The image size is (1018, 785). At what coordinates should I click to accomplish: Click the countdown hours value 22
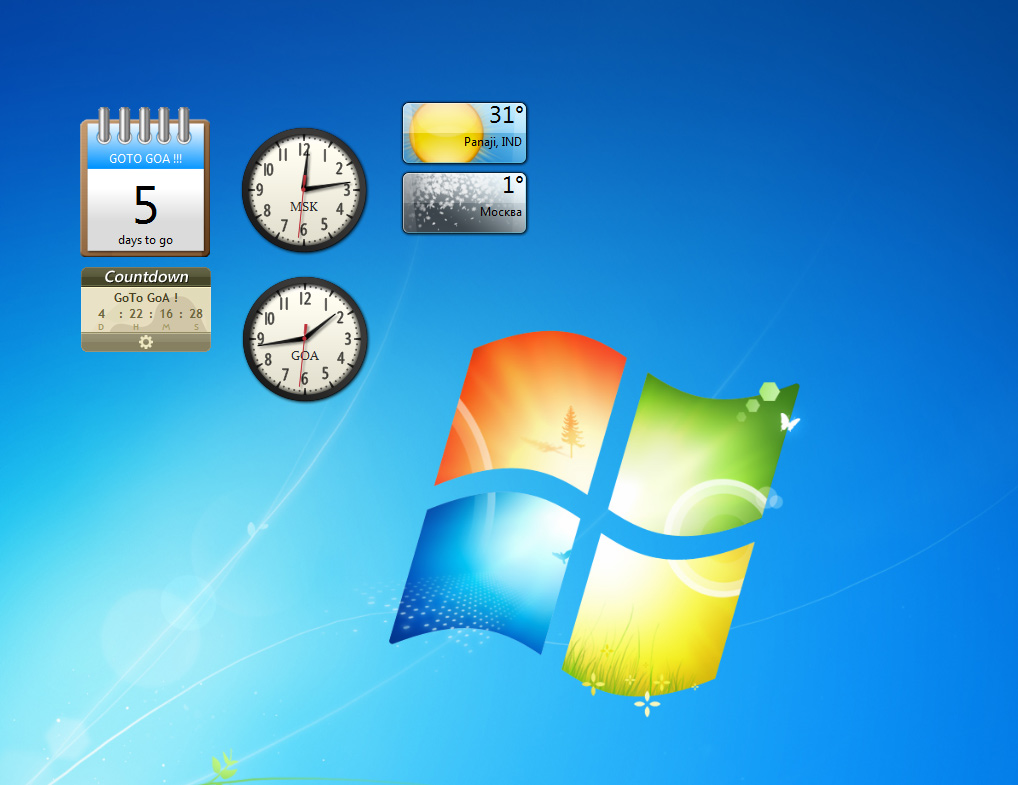coord(135,314)
